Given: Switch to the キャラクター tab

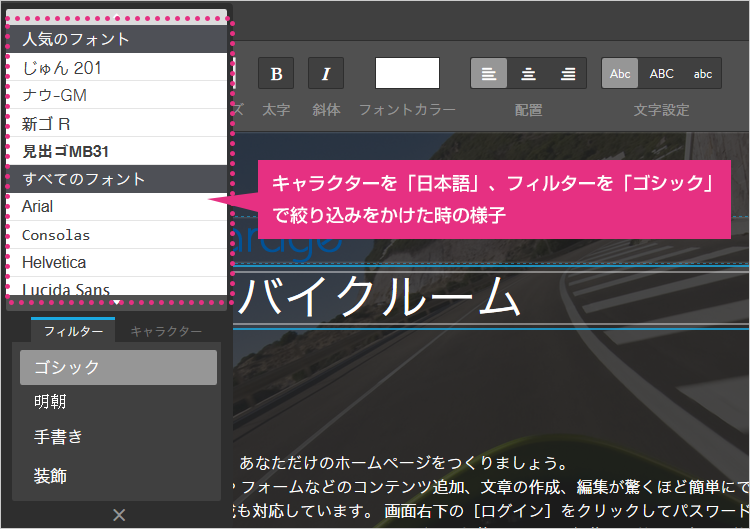Looking at the screenshot, I should (x=166, y=331).
